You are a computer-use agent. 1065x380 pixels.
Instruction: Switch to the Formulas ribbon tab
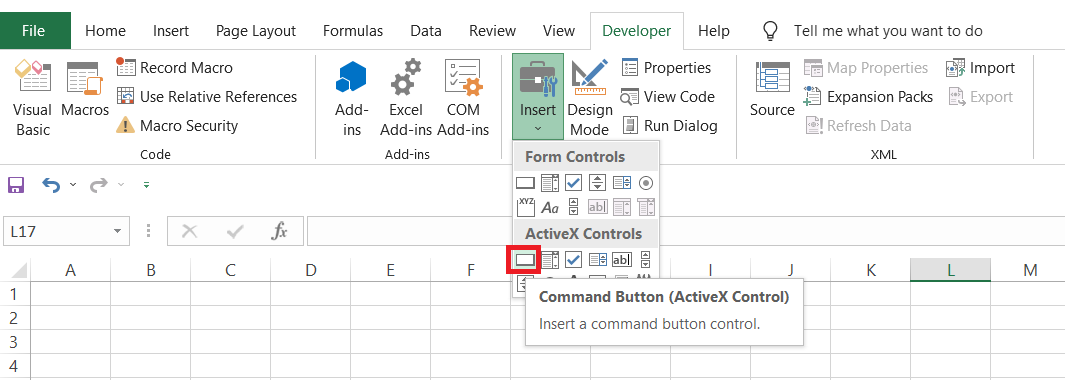353,31
